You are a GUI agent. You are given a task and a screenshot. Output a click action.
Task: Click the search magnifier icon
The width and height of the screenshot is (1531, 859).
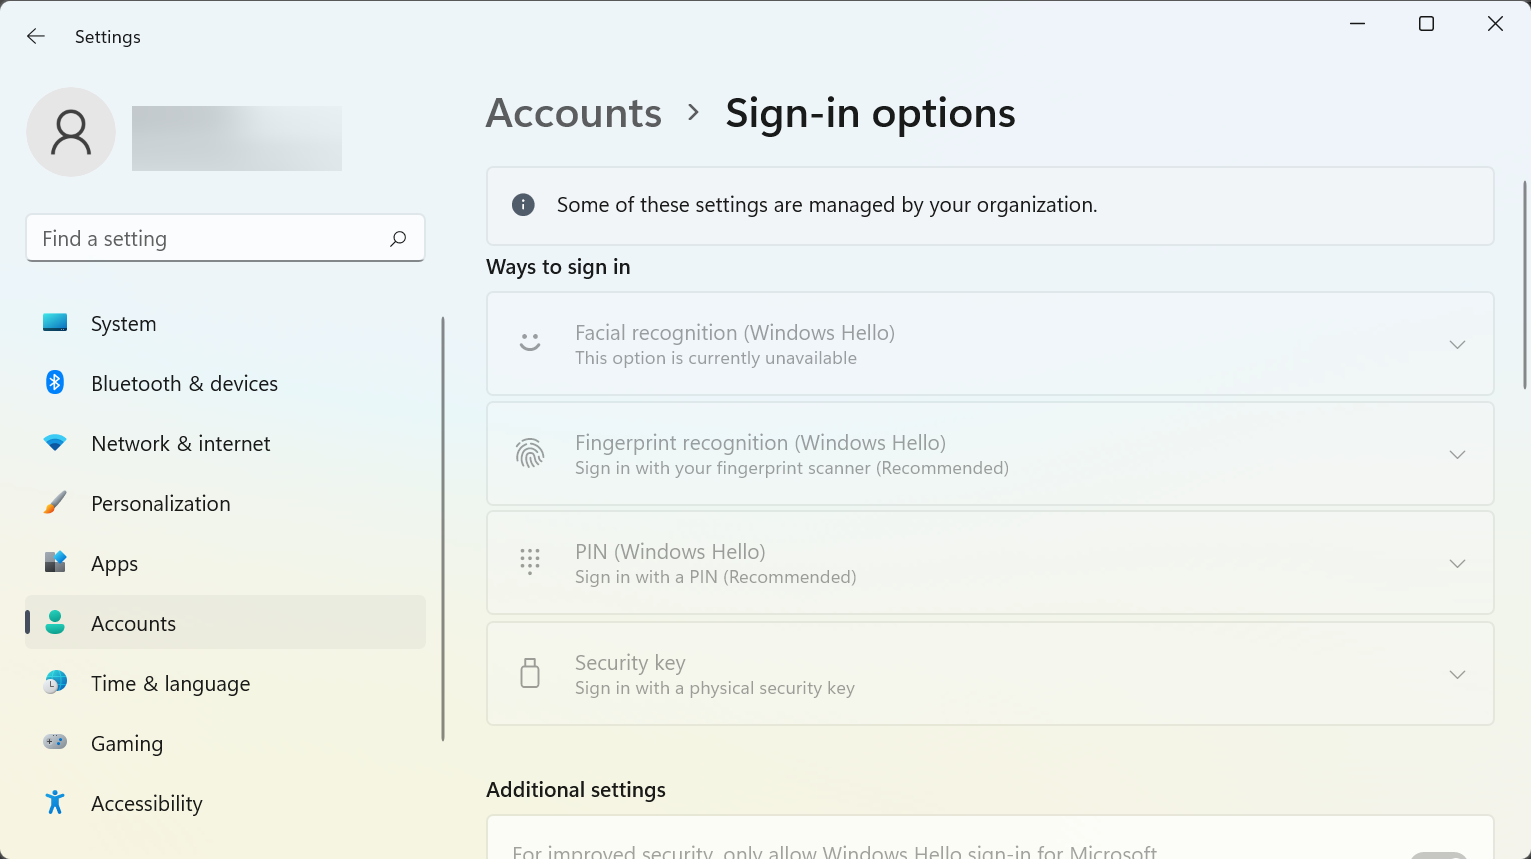[x=398, y=238]
